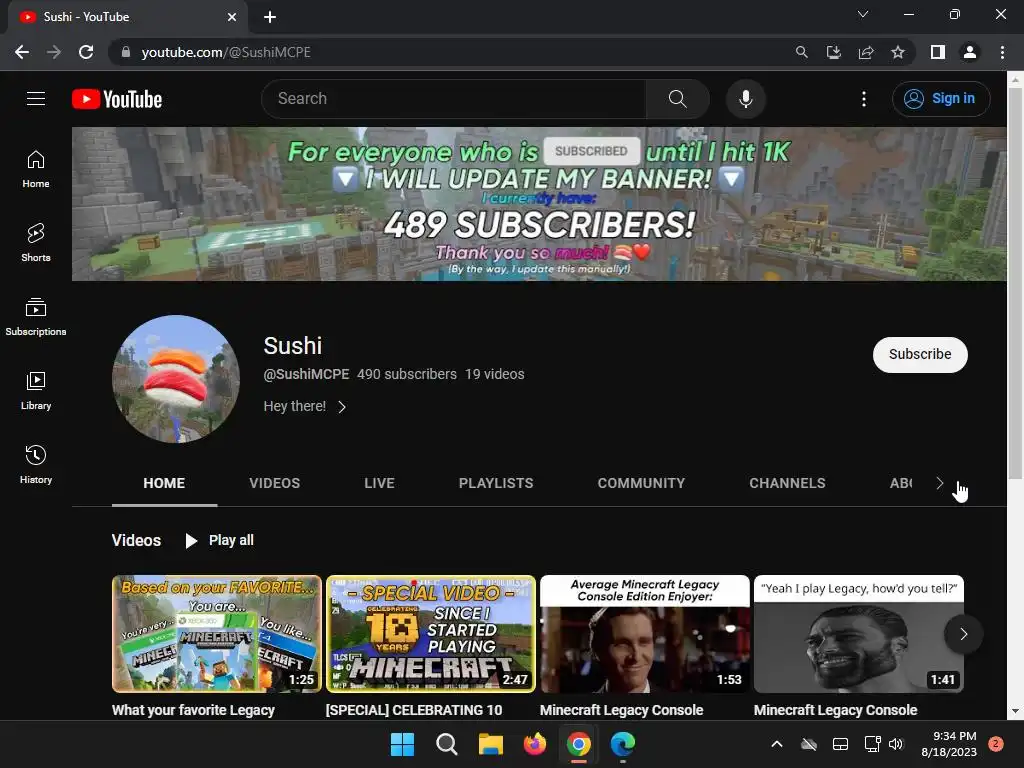Open the Home sidebar item

pyautogui.click(x=36, y=169)
